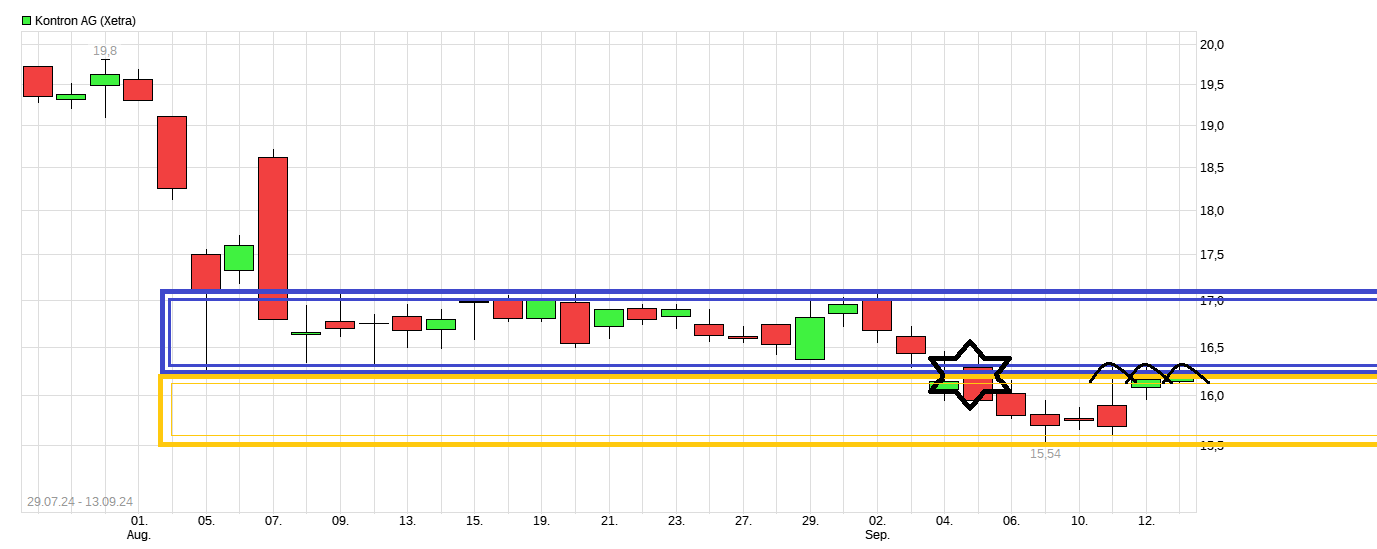Image resolution: width=1377 pixels, height=549 pixels.
Task: Click the '12.' date axis label
Action: (1146, 521)
